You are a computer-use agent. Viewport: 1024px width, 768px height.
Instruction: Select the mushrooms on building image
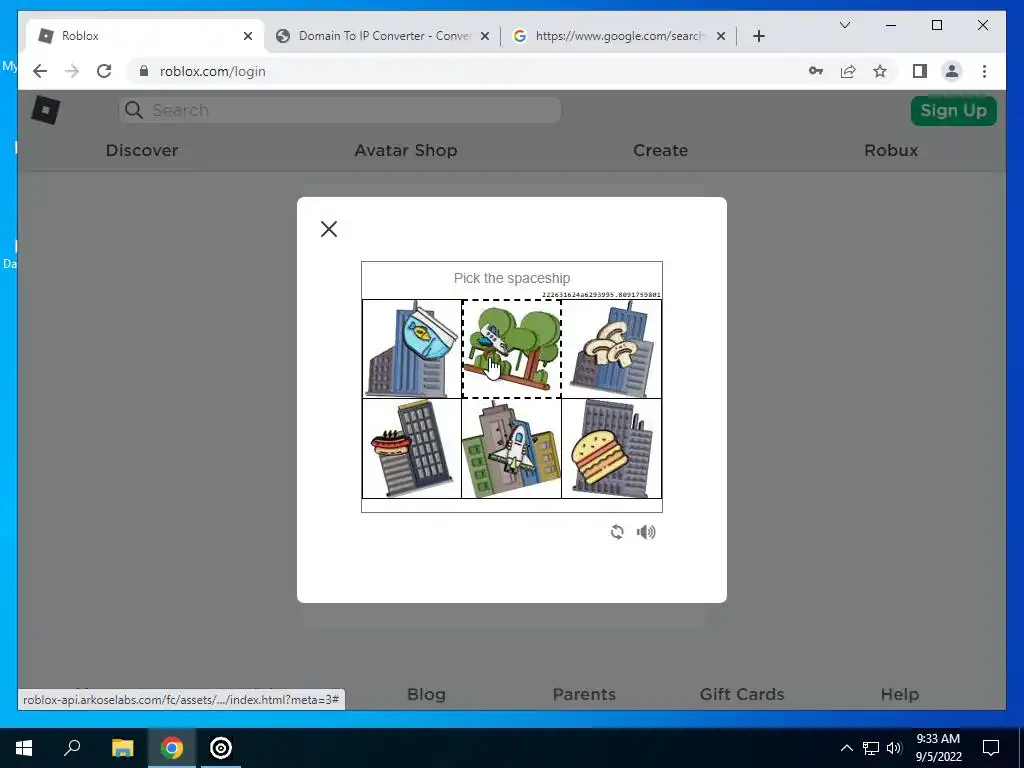[611, 349]
